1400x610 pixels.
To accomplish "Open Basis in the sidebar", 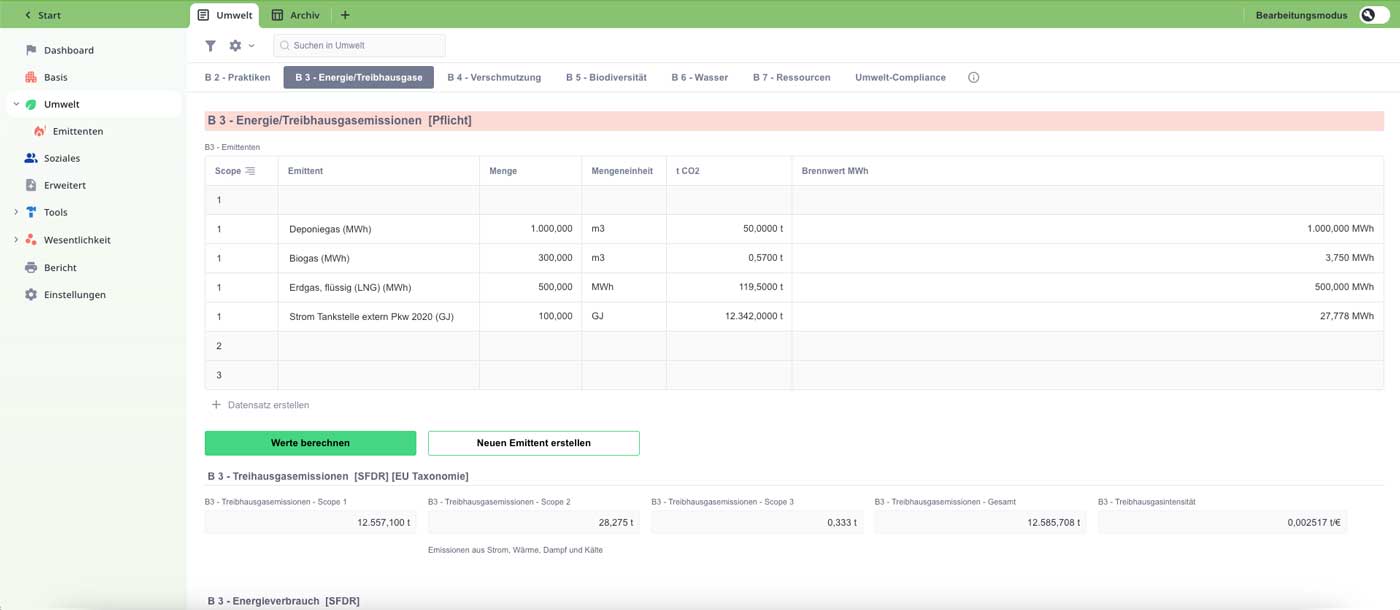I will pos(55,77).
